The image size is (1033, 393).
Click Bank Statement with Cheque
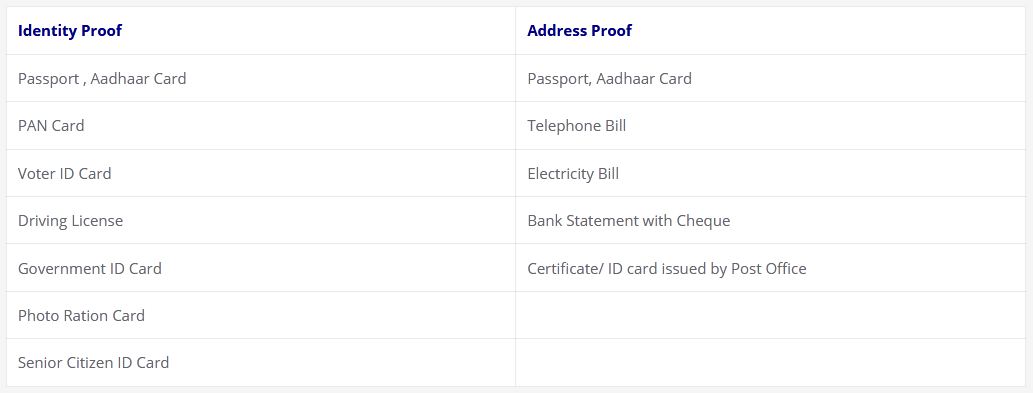(628, 221)
